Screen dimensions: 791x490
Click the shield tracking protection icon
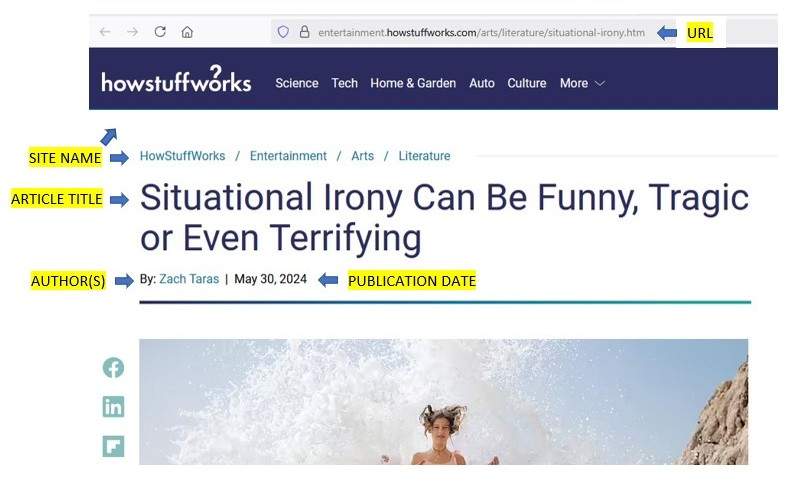(283, 32)
